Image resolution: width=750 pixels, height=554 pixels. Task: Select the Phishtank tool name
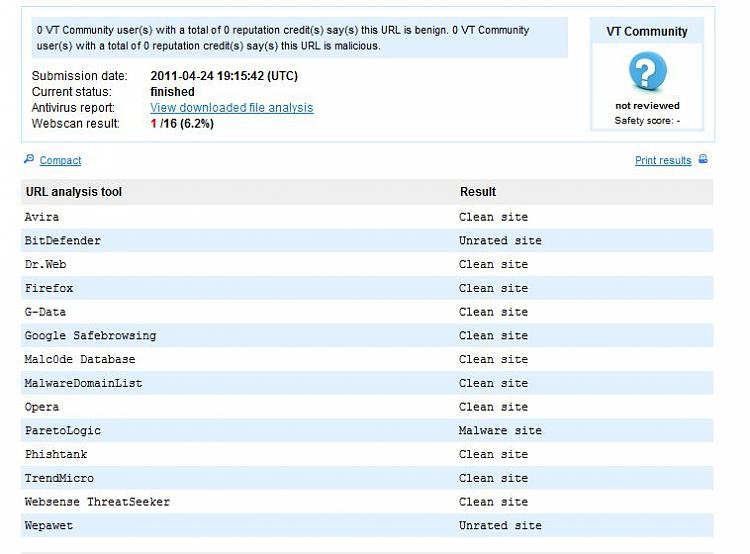coord(56,454)
